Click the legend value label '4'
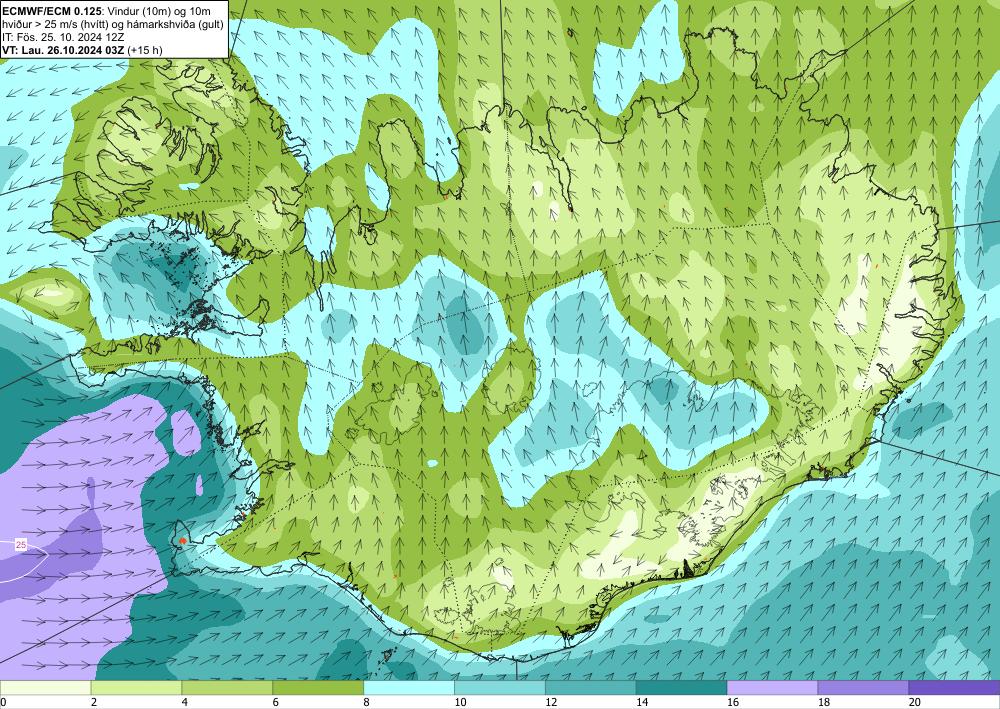 coord(185,702)
